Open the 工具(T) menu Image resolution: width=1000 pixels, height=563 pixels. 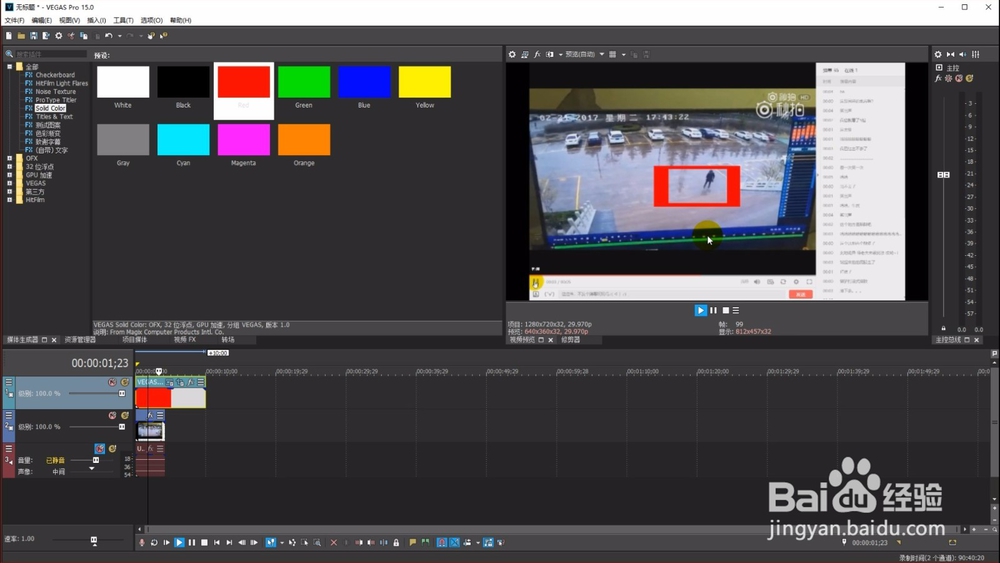124,20
